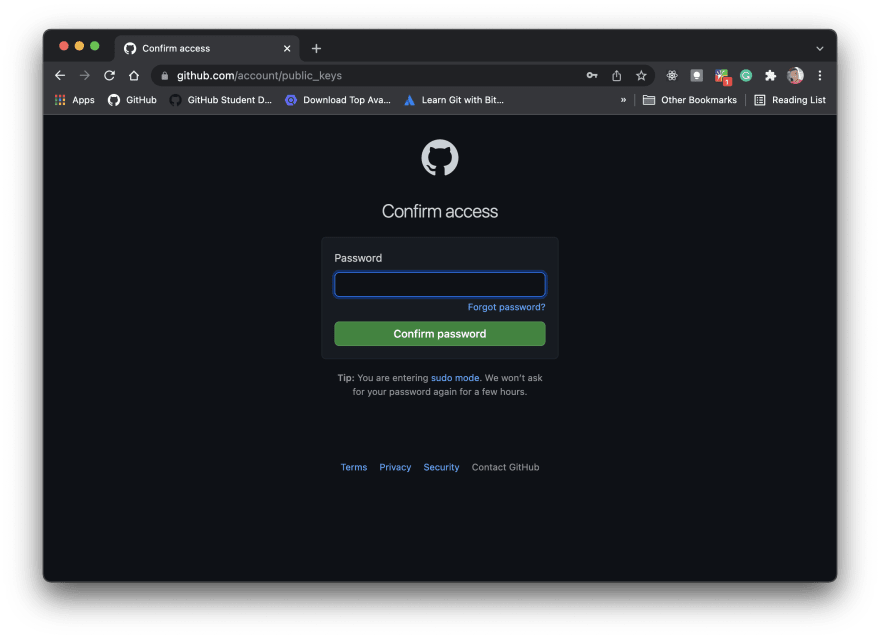Open the Terms footer link
Image resolution: width=880 pixels, height=639 pixels.
tap(354, 467)
